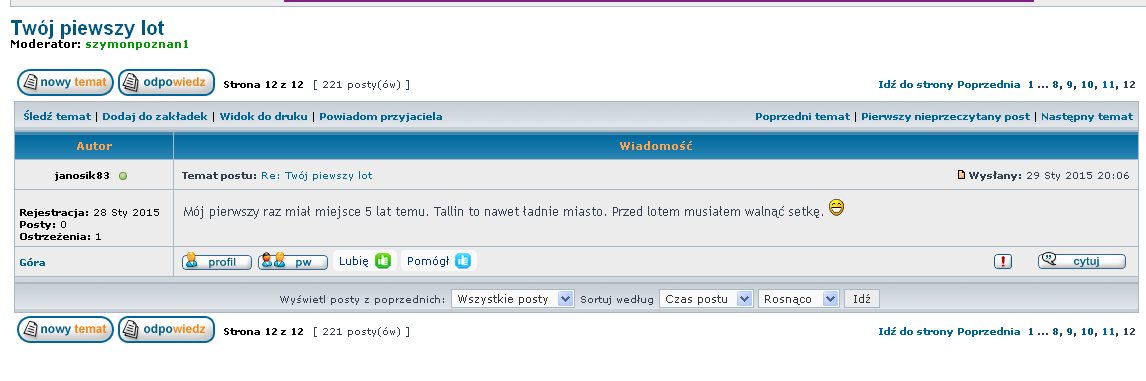
Task: Click 'Poprzednia' in the pagination under the sort options
Action: pos(989,331)
